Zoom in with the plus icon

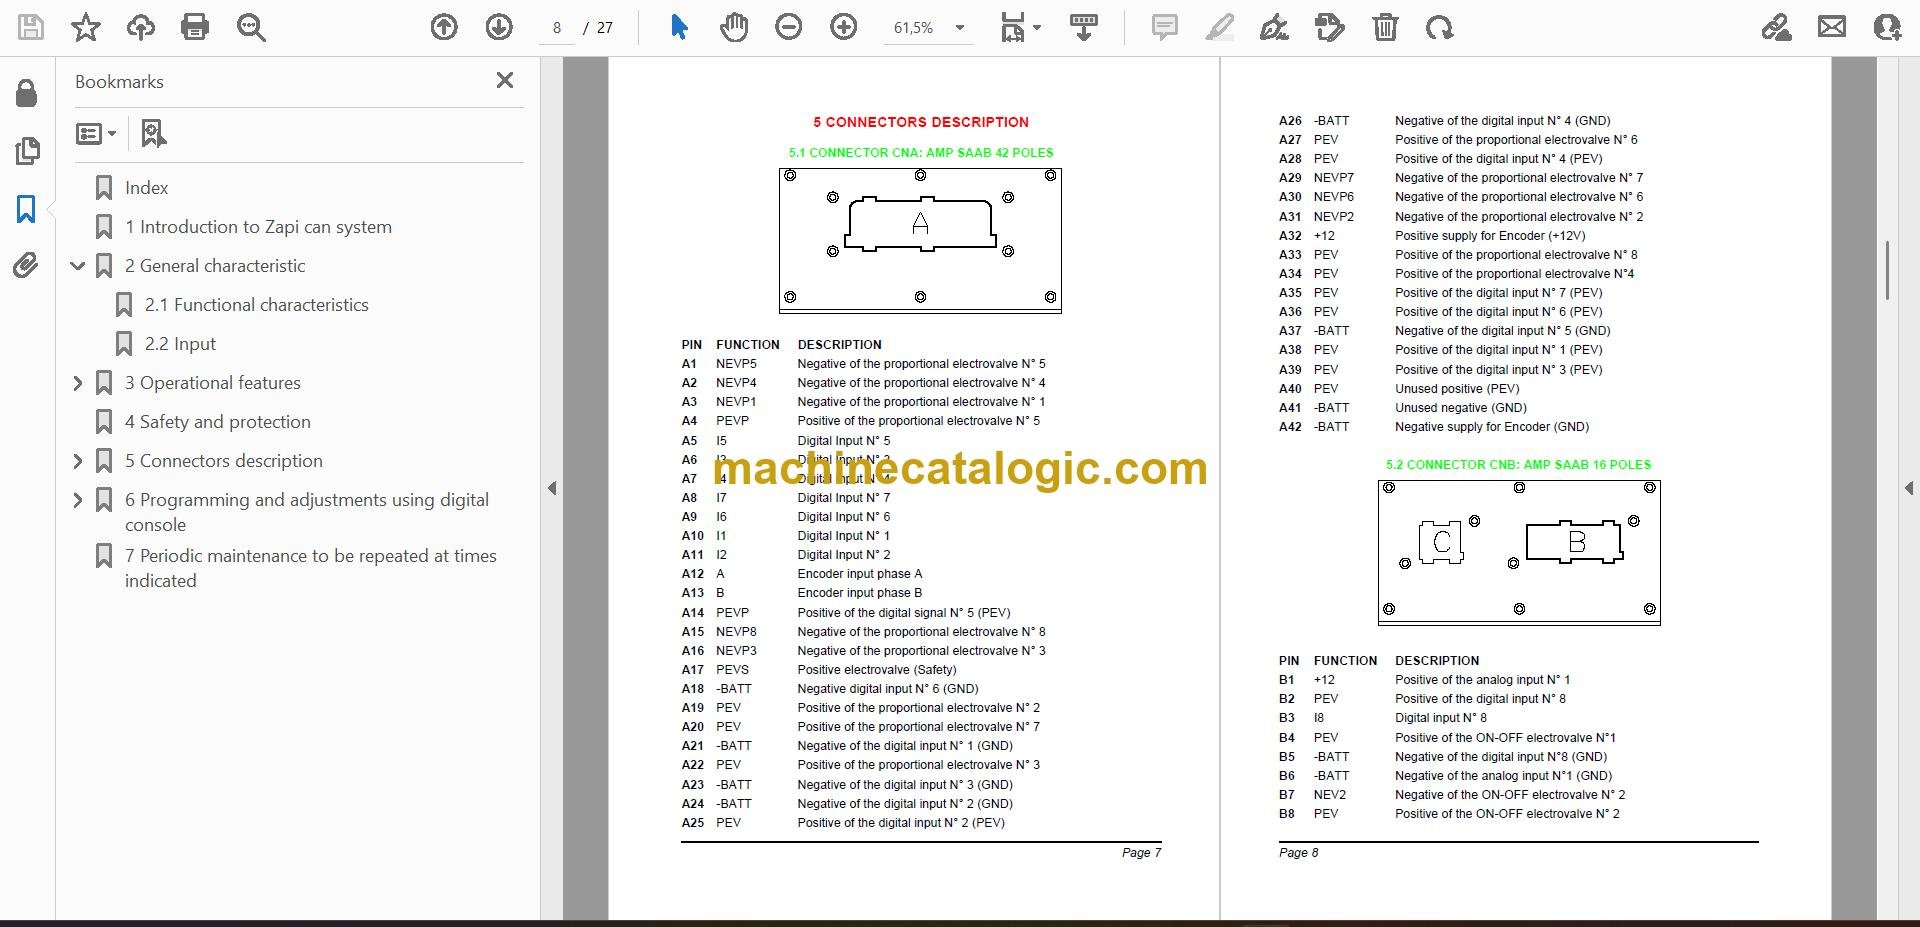844,27
